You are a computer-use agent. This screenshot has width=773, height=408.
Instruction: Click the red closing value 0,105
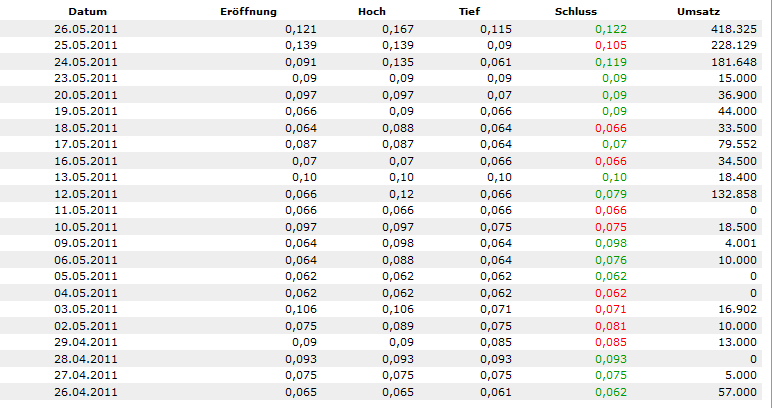coord(610,46)
